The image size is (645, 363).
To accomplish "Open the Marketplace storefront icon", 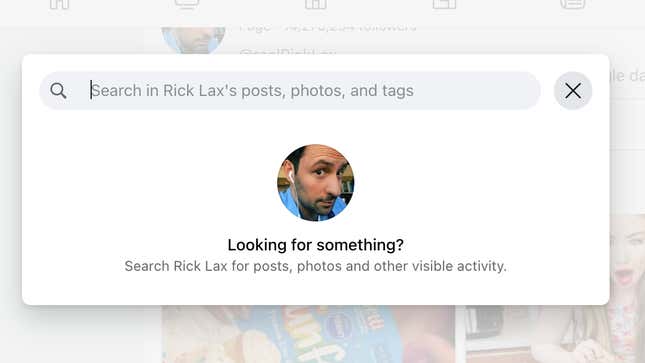I will click(x=316, y=4).
